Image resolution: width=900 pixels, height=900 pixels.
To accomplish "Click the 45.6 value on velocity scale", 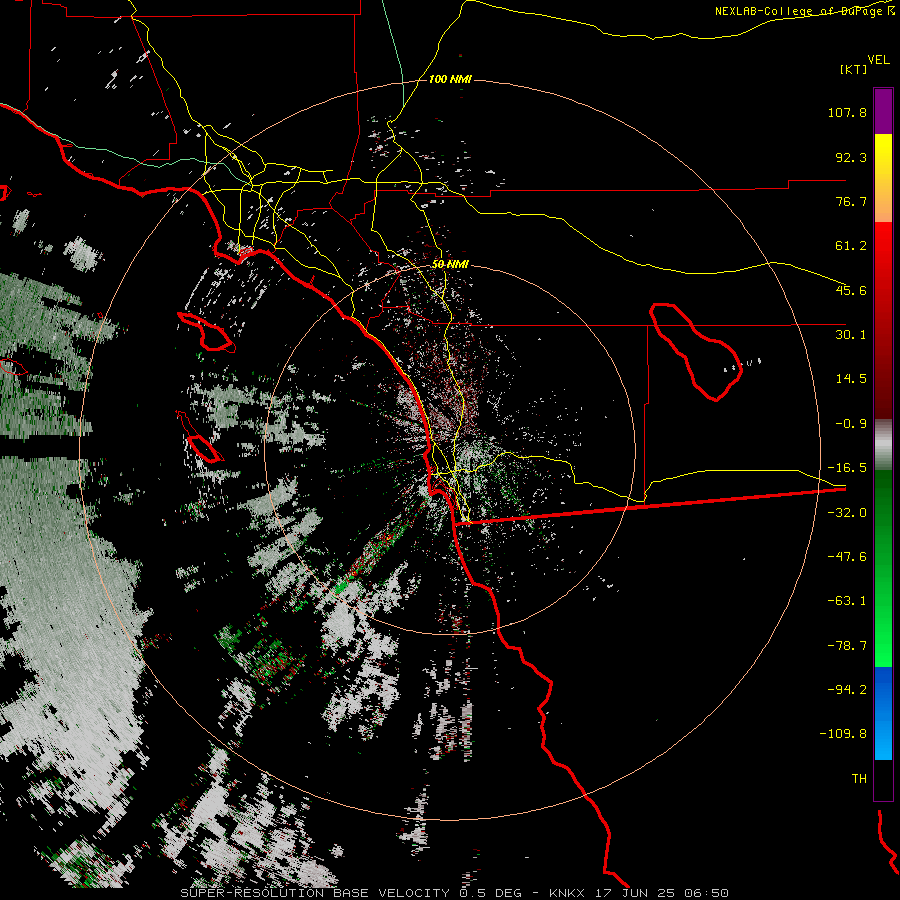I will 851,290.
